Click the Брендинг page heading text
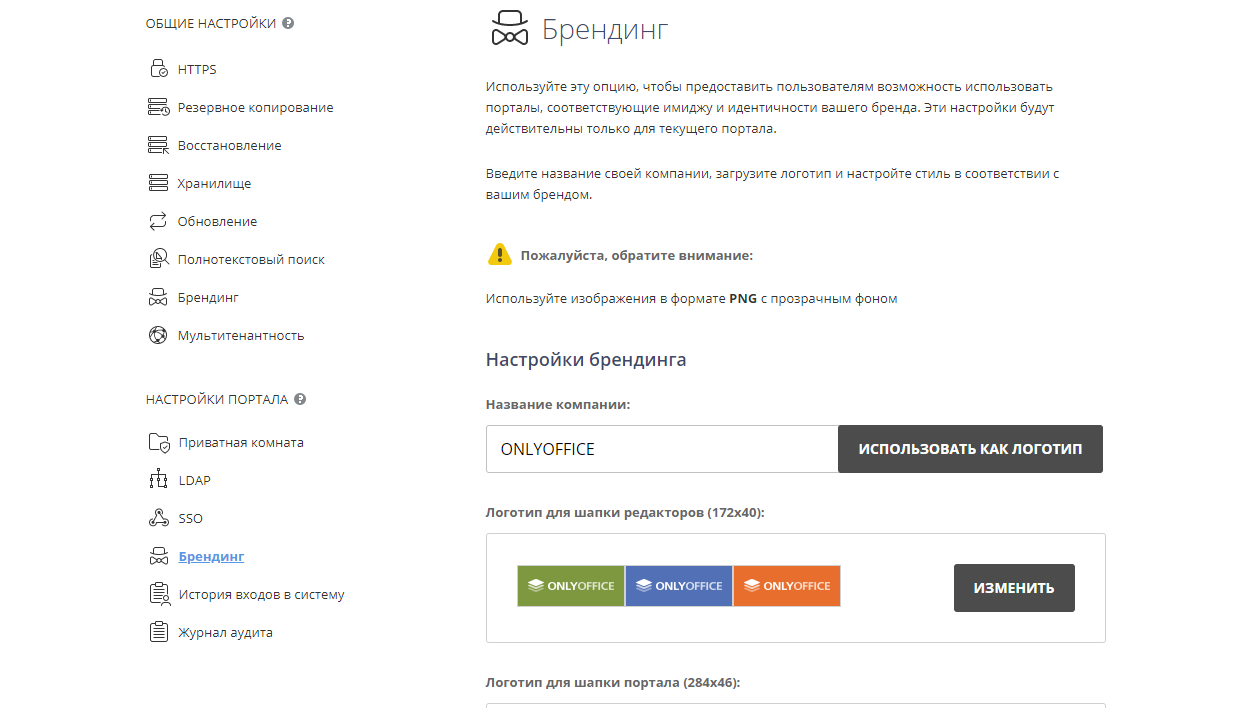 pos(605,30)
